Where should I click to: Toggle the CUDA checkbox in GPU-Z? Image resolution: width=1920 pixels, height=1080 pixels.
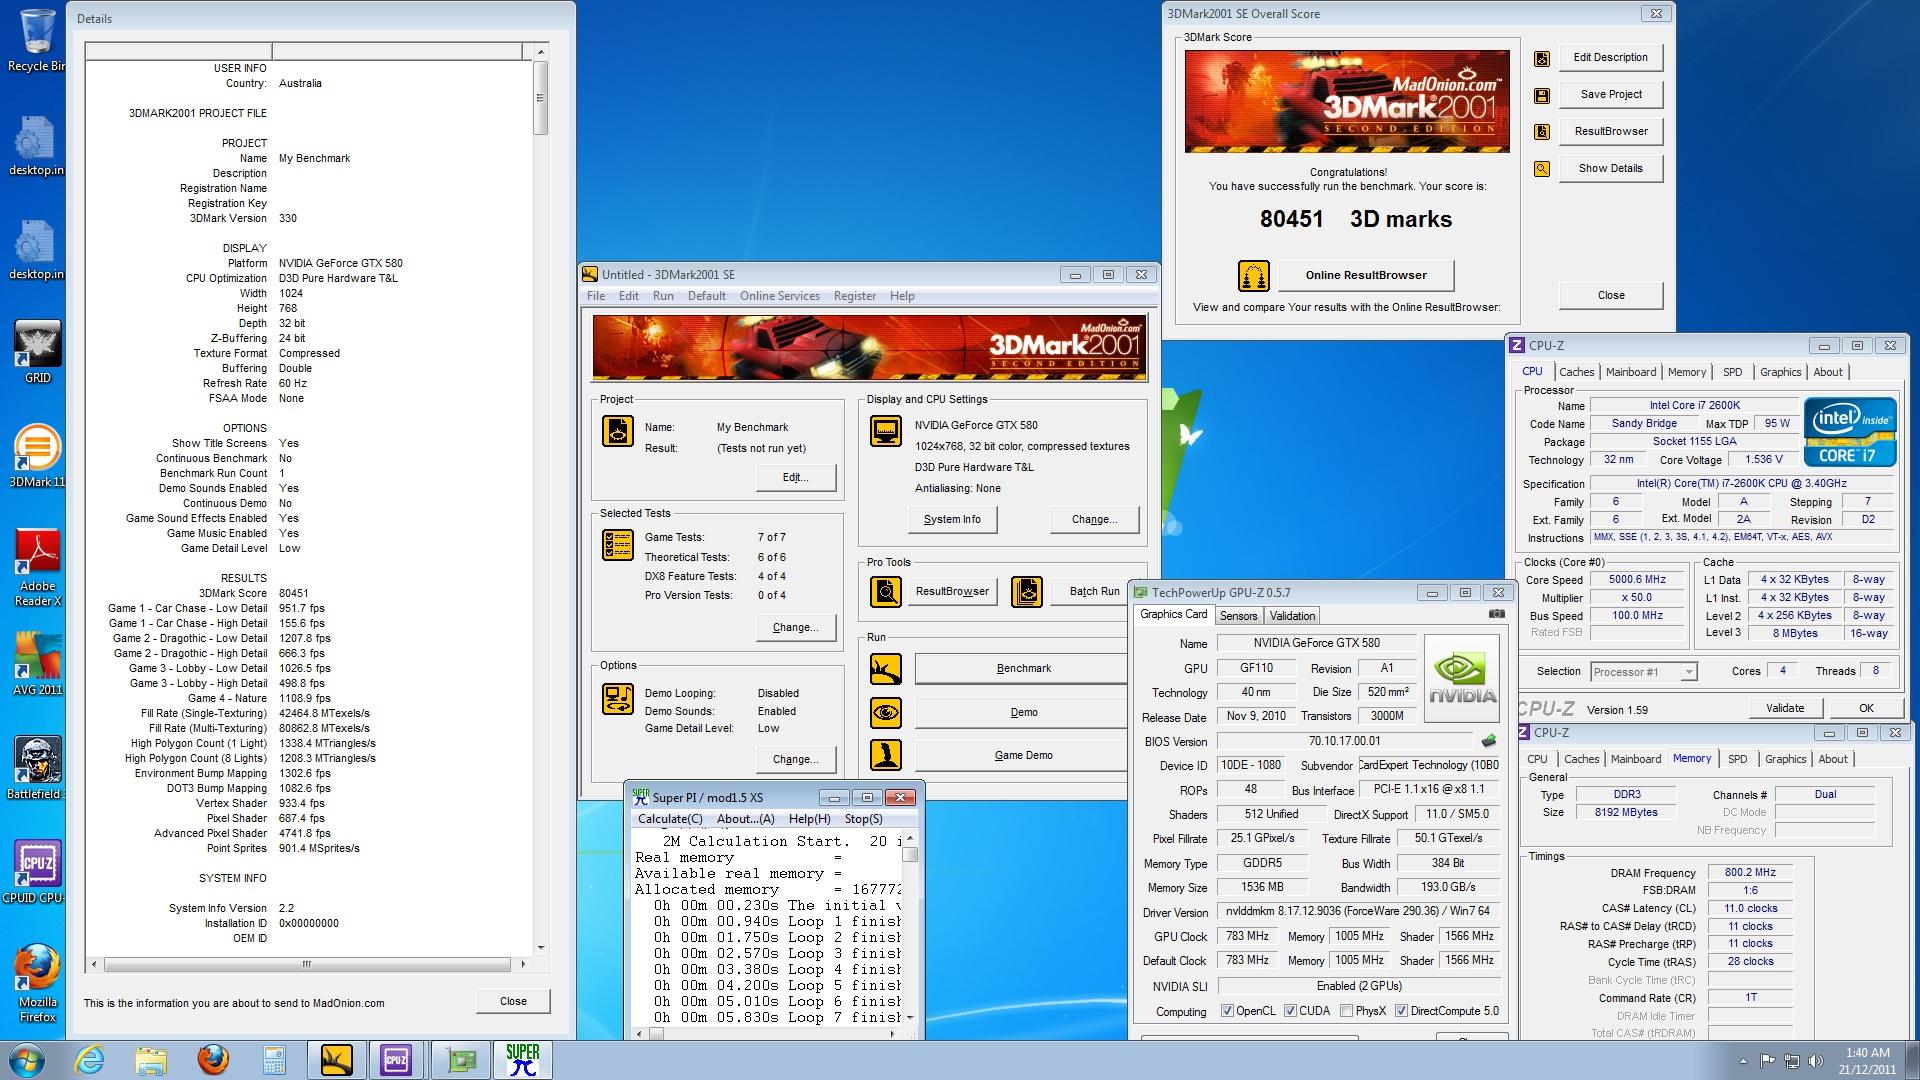(1290, 1011)
